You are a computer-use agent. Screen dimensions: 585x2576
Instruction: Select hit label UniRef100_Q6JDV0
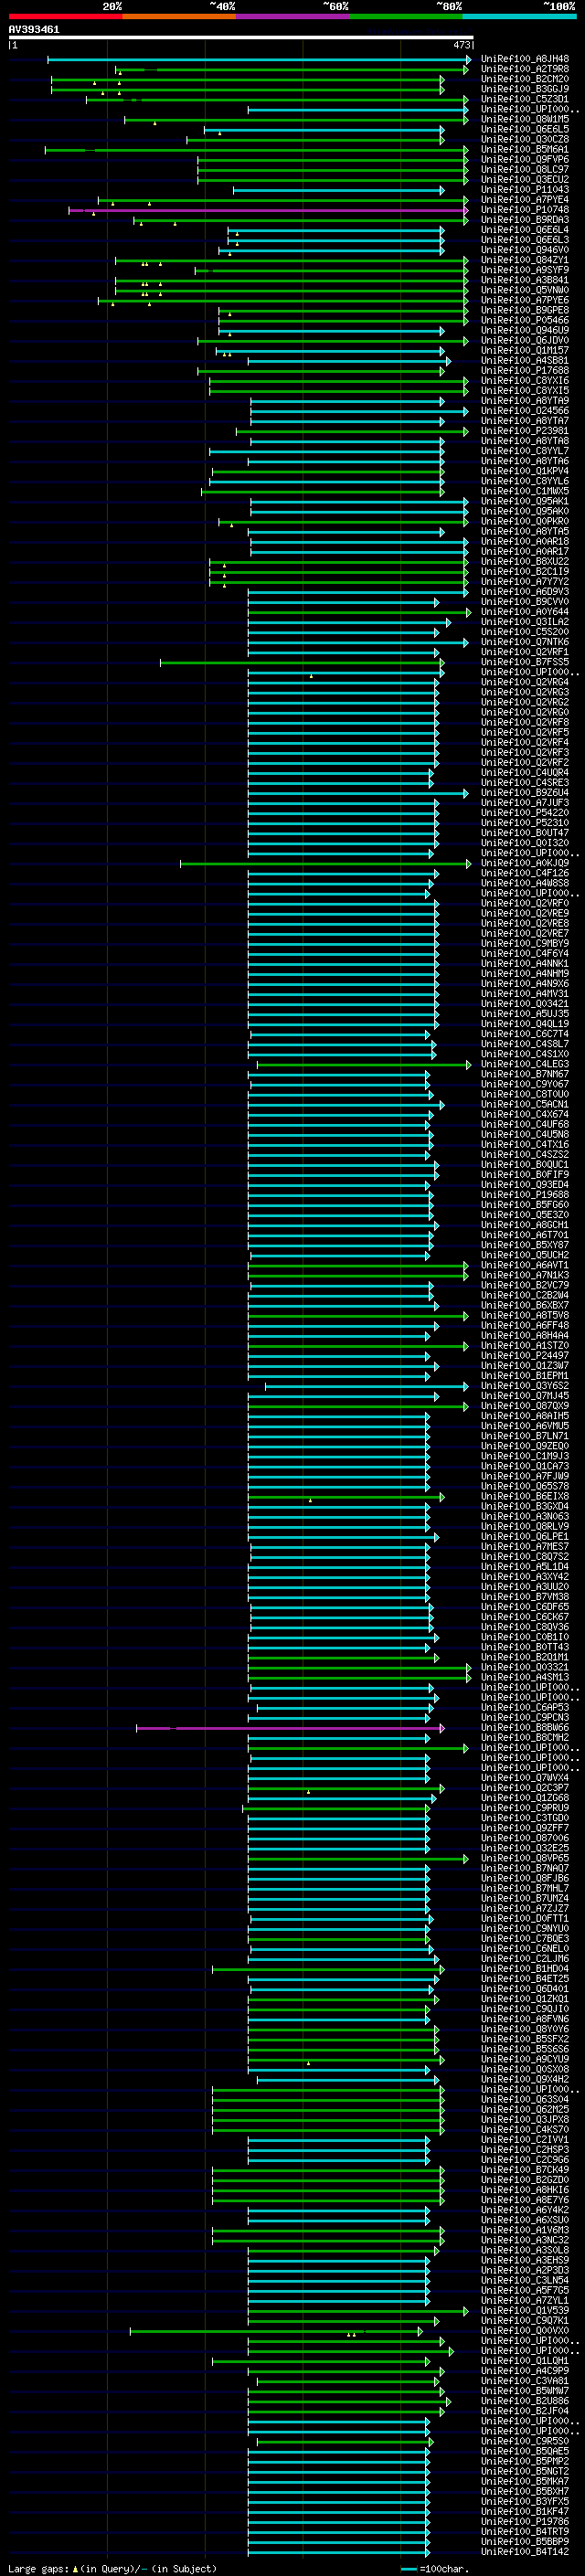pyautogui.click(x=525, y=340)
